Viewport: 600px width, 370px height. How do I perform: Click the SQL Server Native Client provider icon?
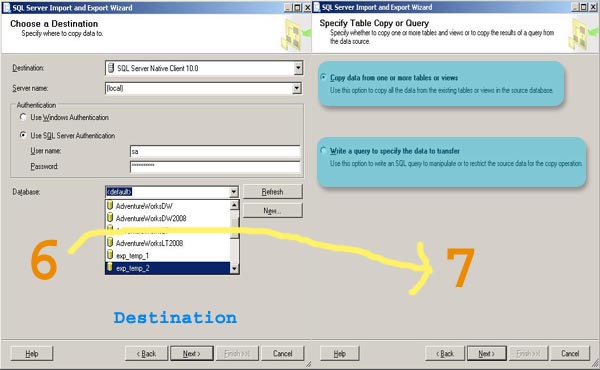[x=111, y=68]
